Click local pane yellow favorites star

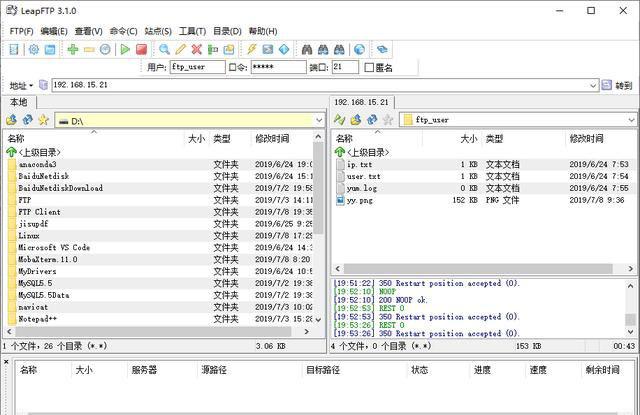click(x=43, y=120)
